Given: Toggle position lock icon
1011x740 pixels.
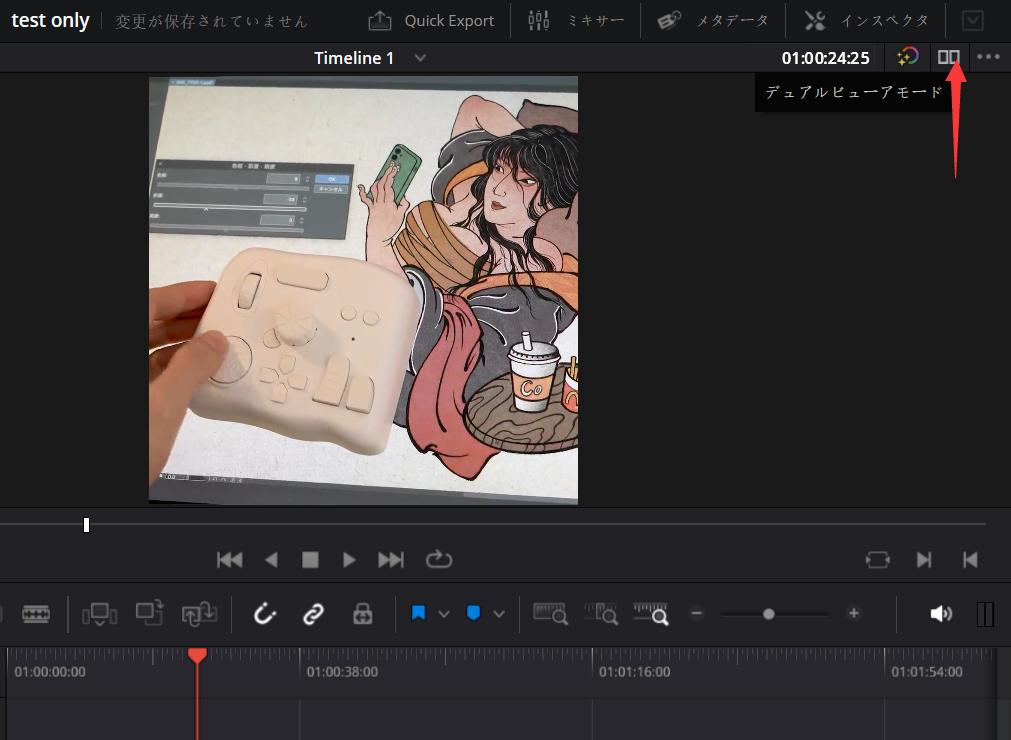Looking at the screenshot, I should (x=362, y=614).
